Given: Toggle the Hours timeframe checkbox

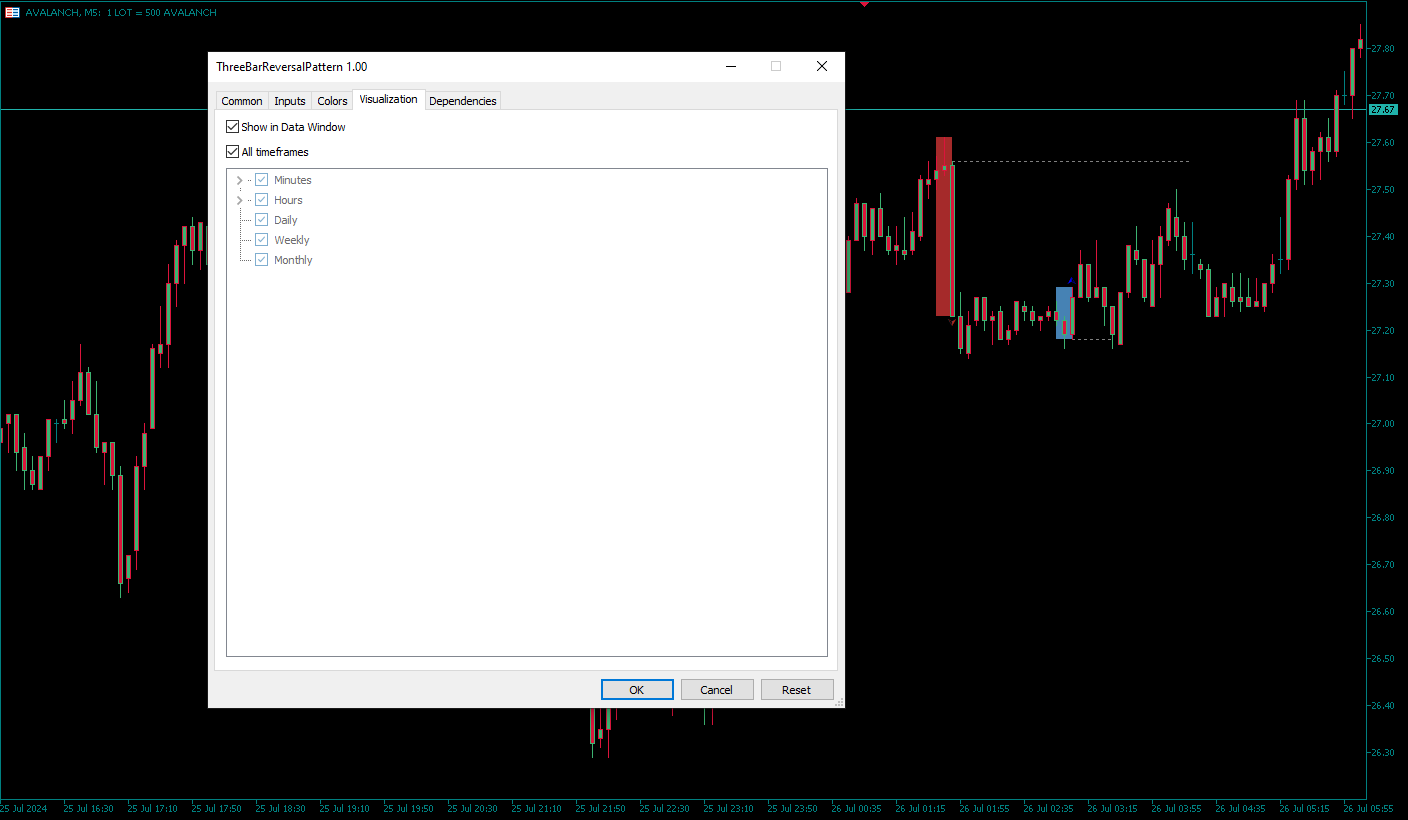Looking at the screenshot, I should pos(262,200).
